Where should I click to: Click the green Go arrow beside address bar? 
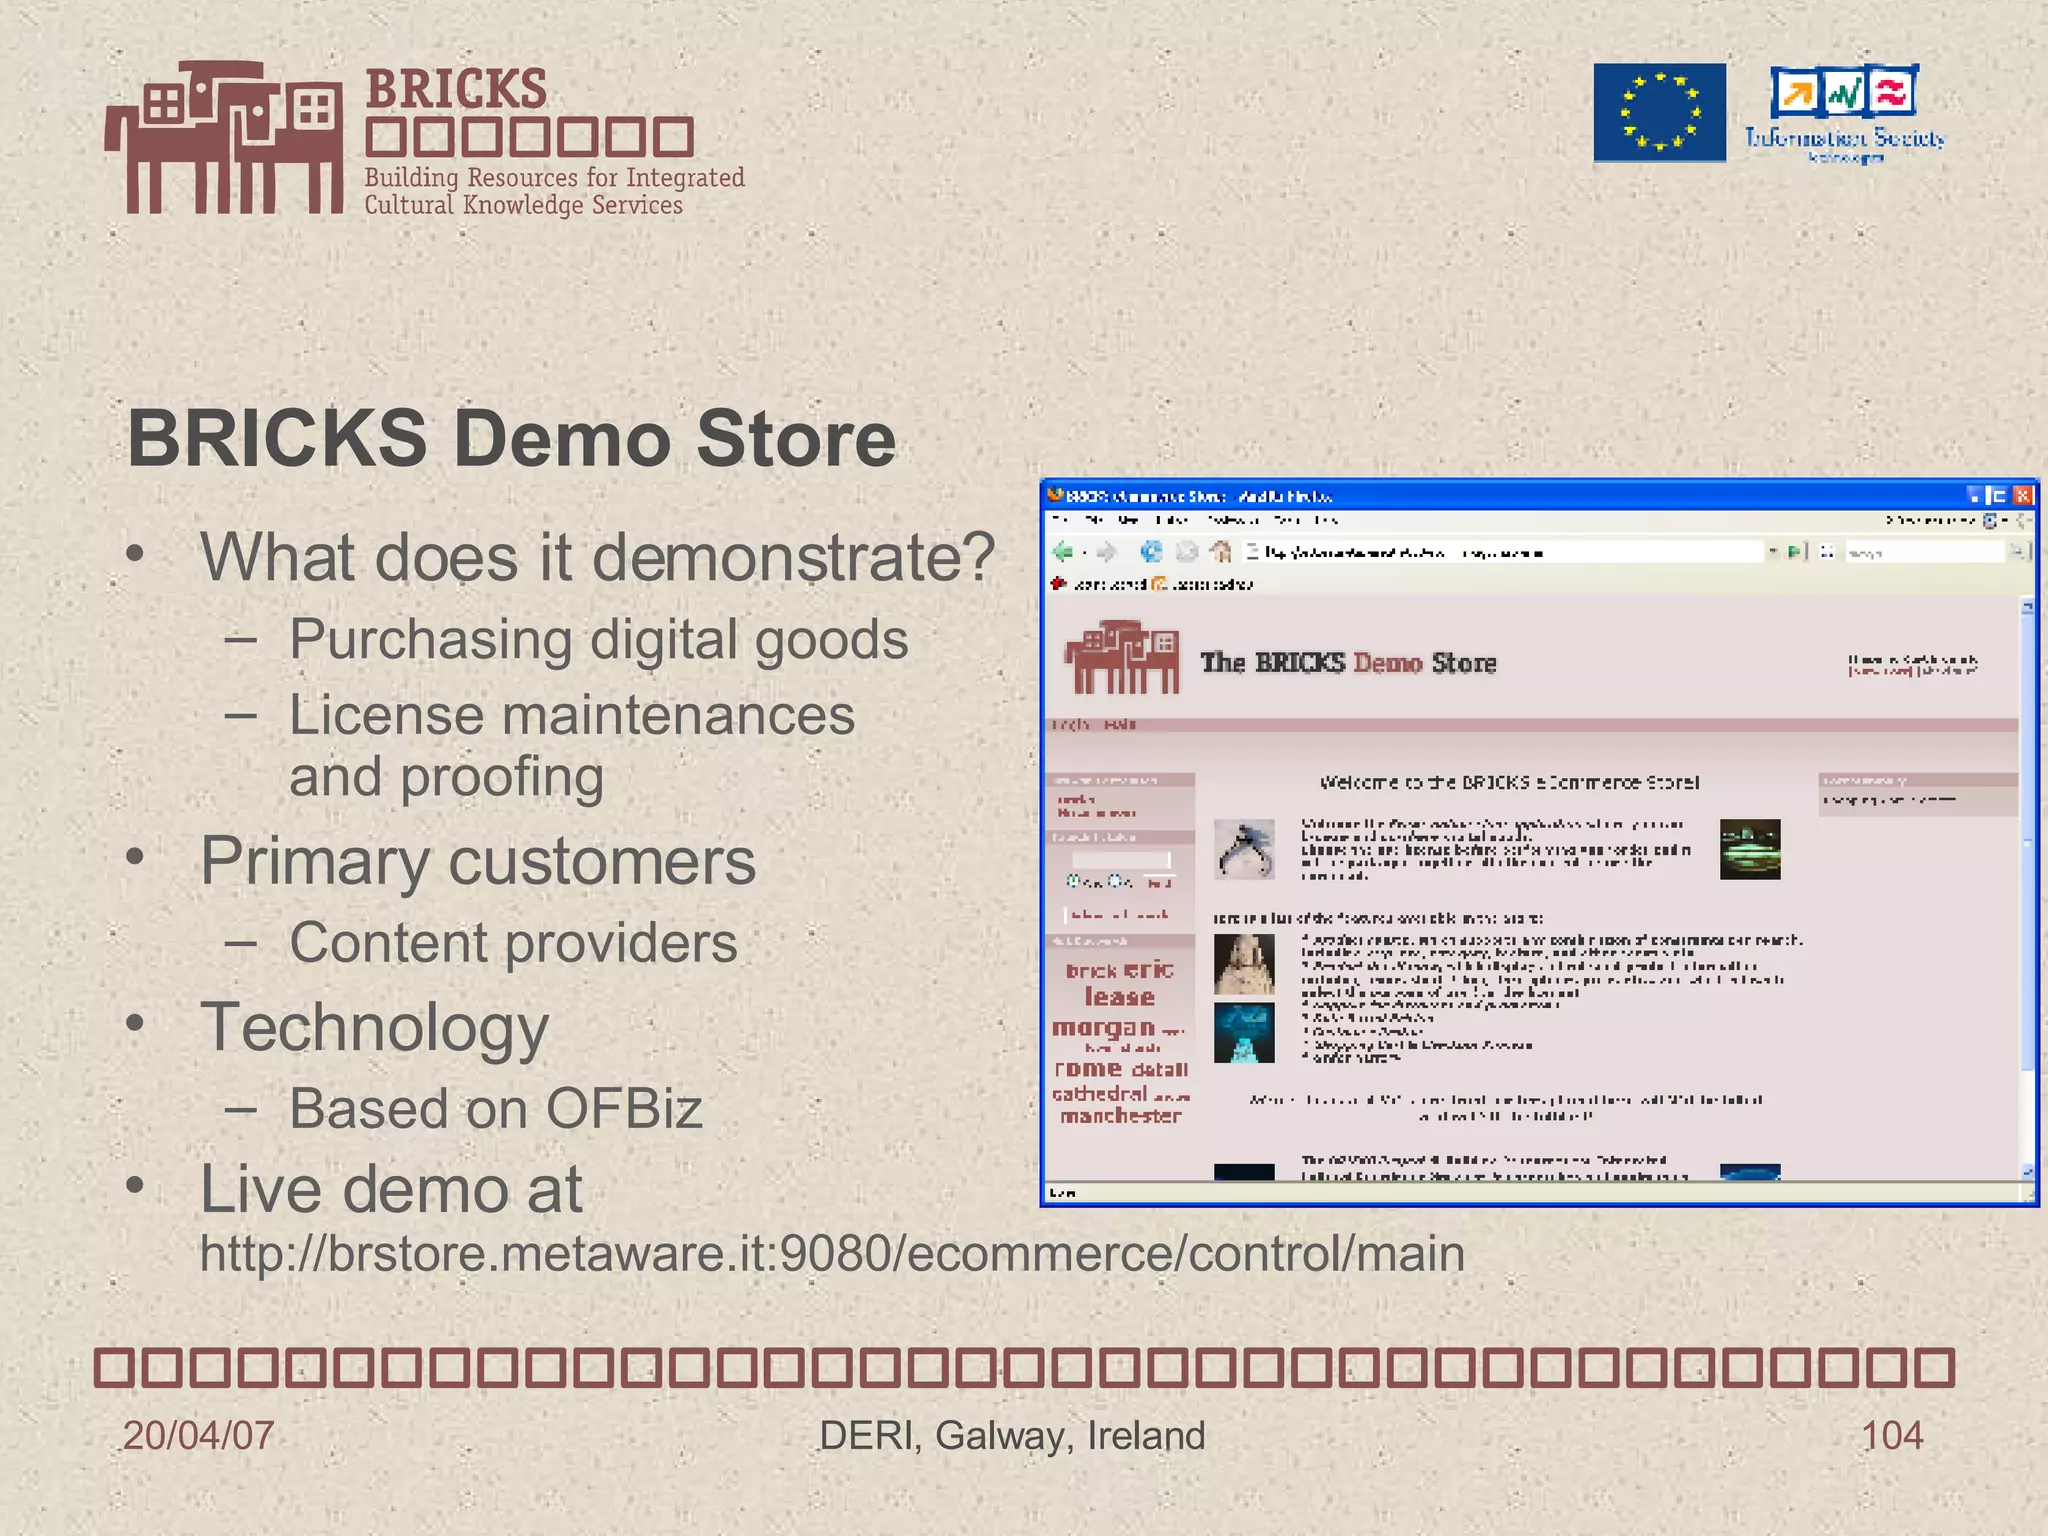(x=1795, y=551)
